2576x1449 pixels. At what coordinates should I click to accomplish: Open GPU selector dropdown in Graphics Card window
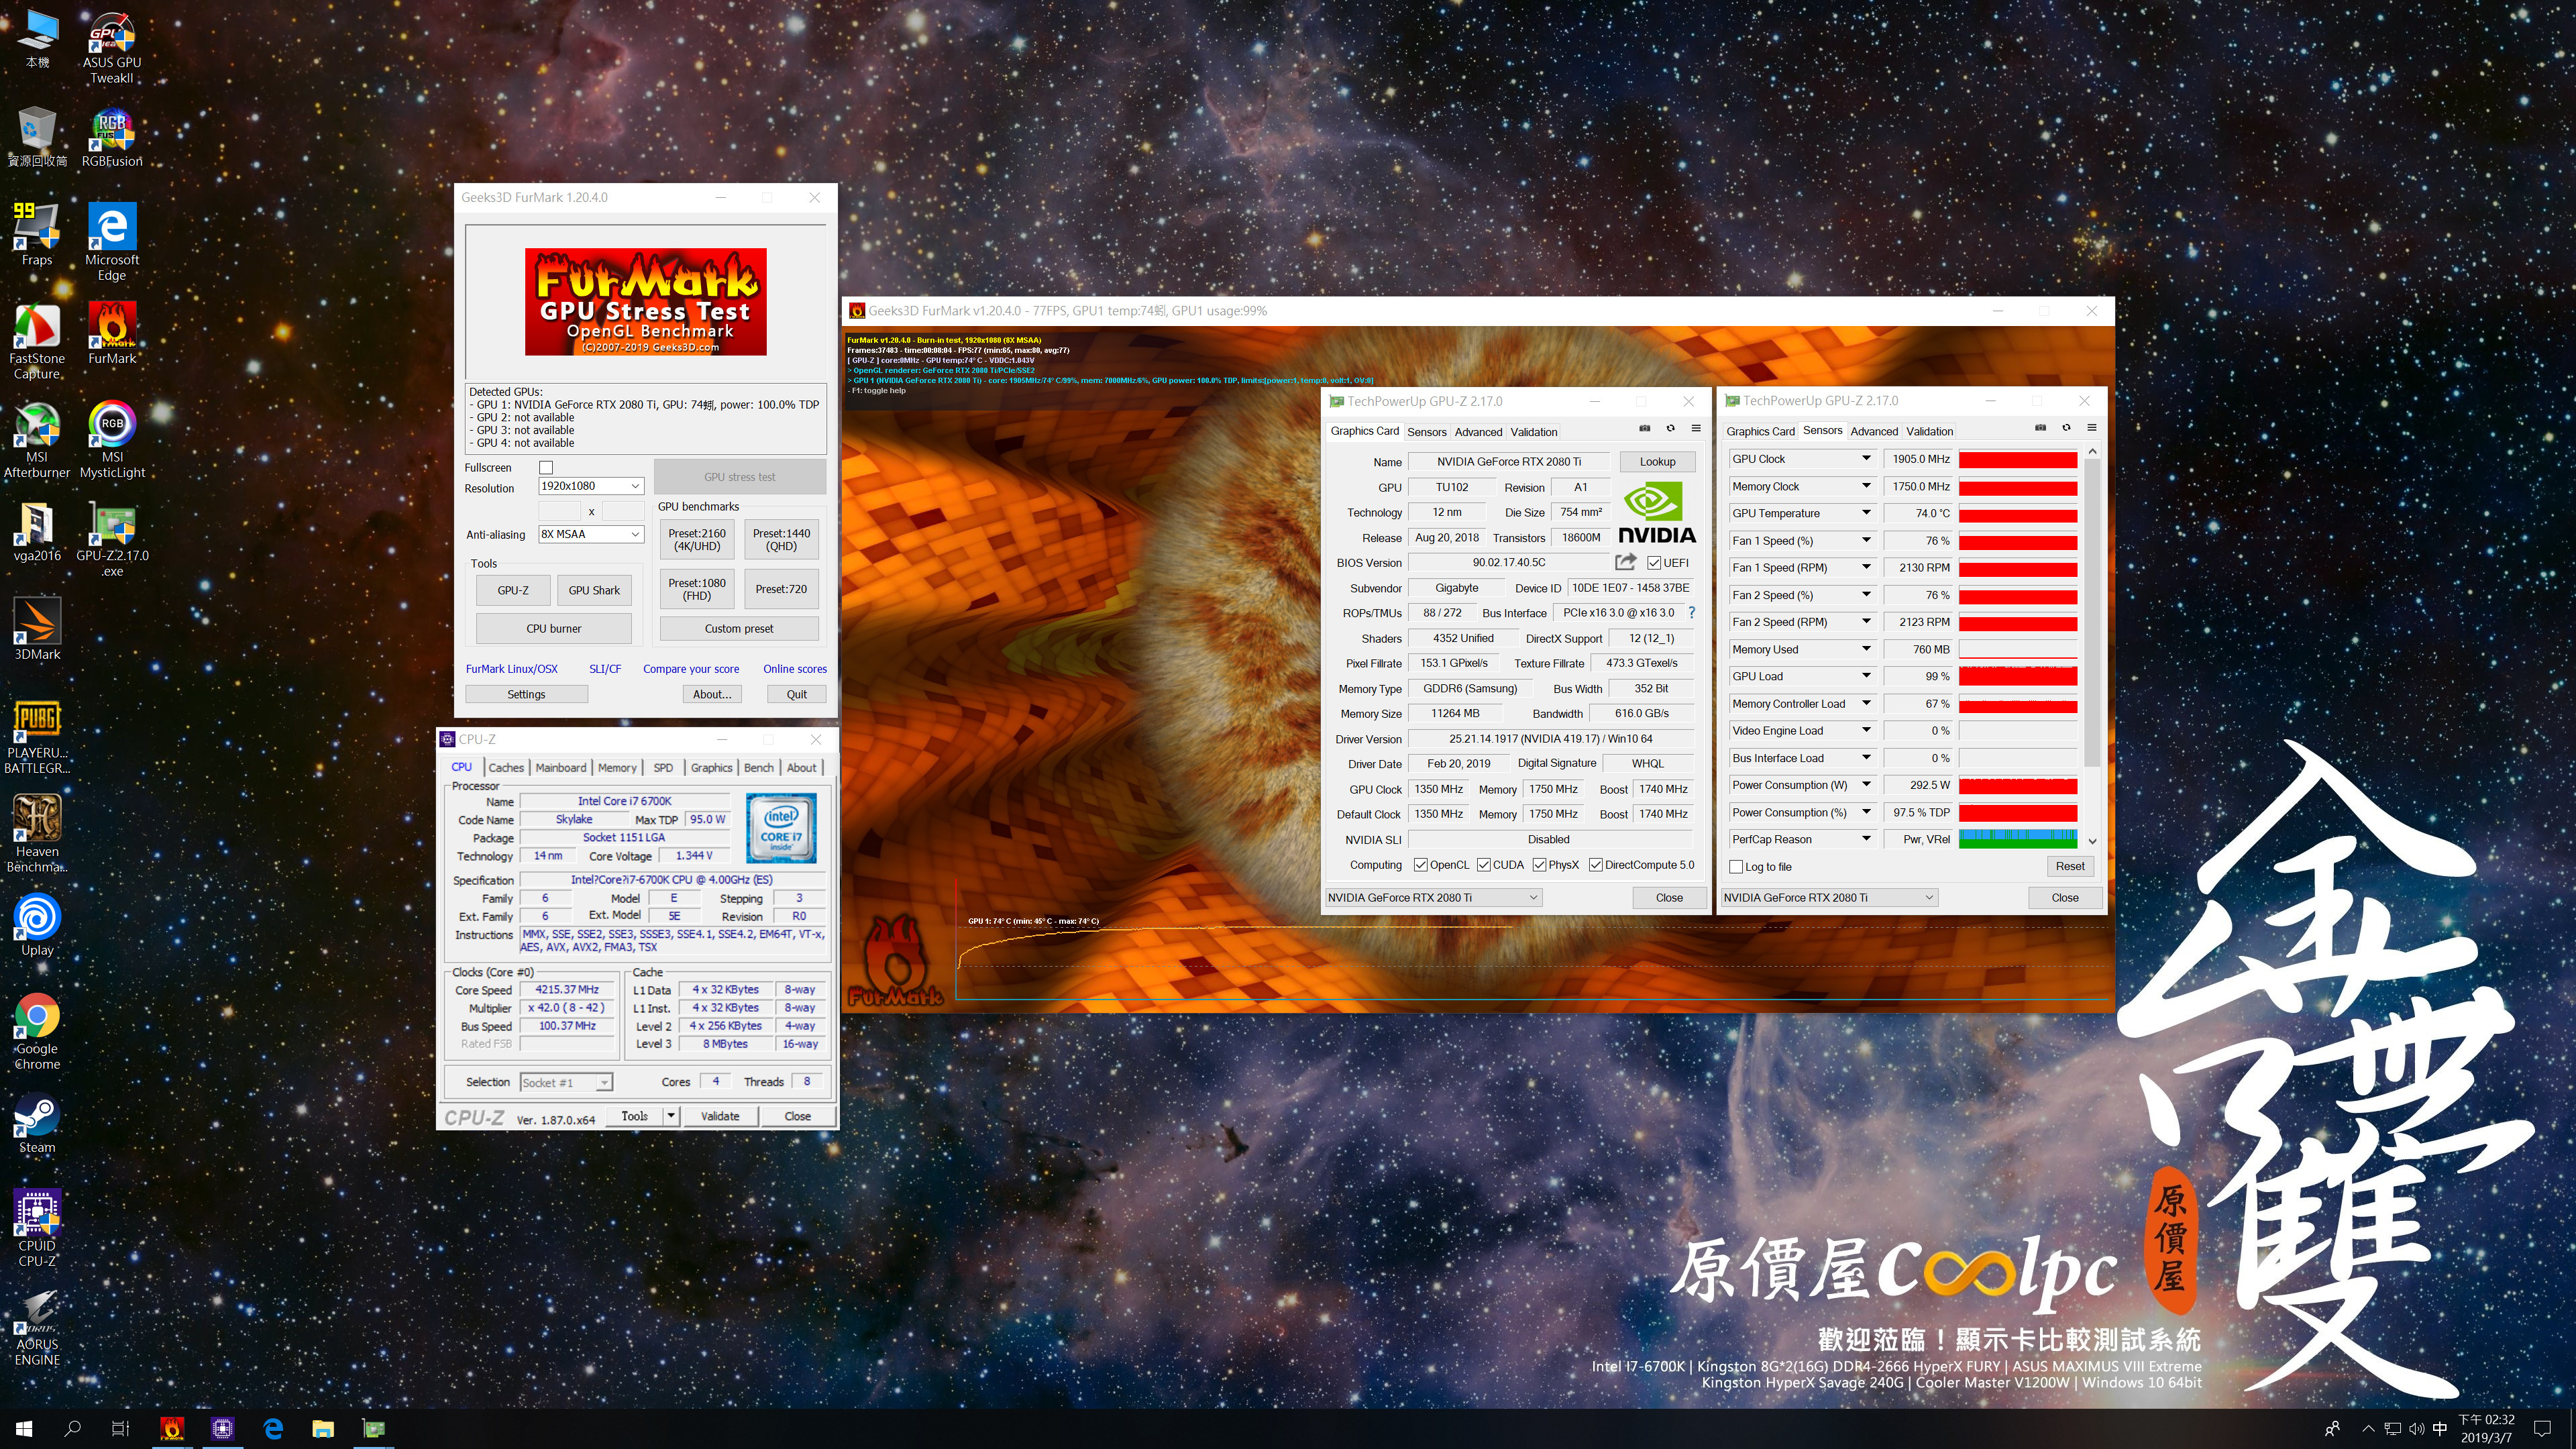pos(1433,897)
